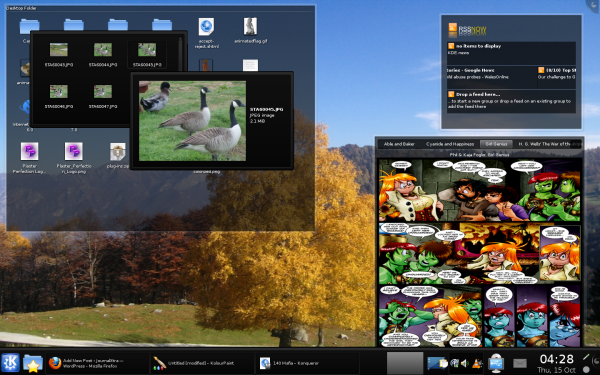Open the animatedflag.gif desktop file

click(x=250, y=30)
